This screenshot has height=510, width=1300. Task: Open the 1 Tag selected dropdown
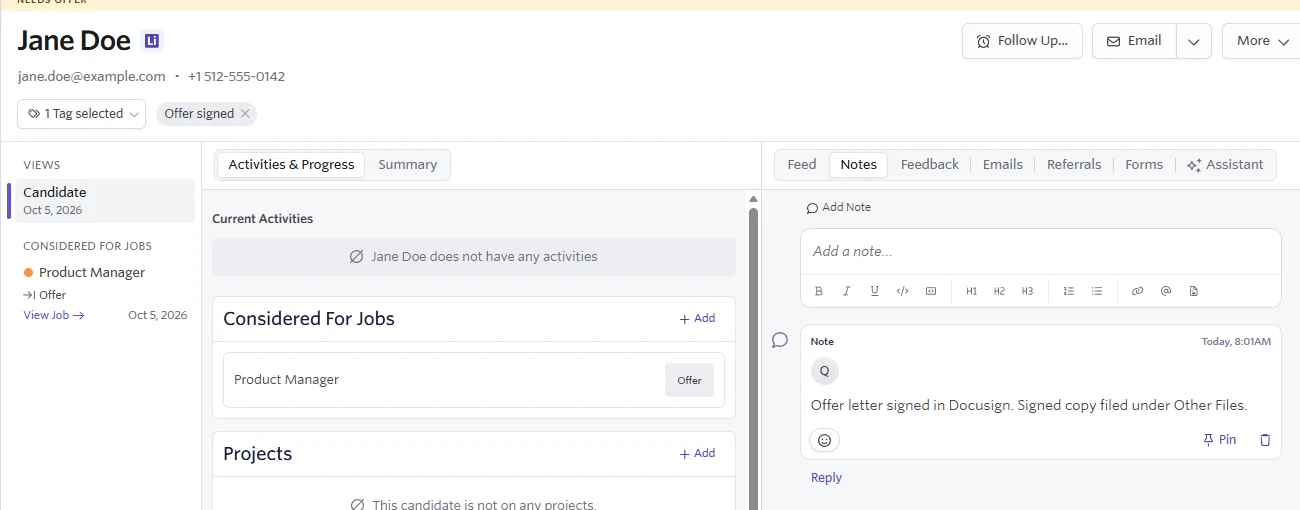pyautogui.click(x=81, y=114)
